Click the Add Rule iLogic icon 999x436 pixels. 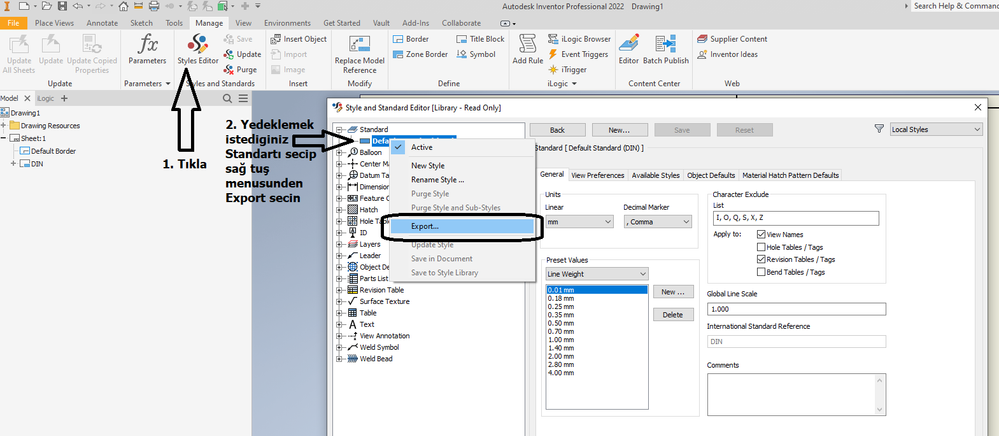[528, 49]
